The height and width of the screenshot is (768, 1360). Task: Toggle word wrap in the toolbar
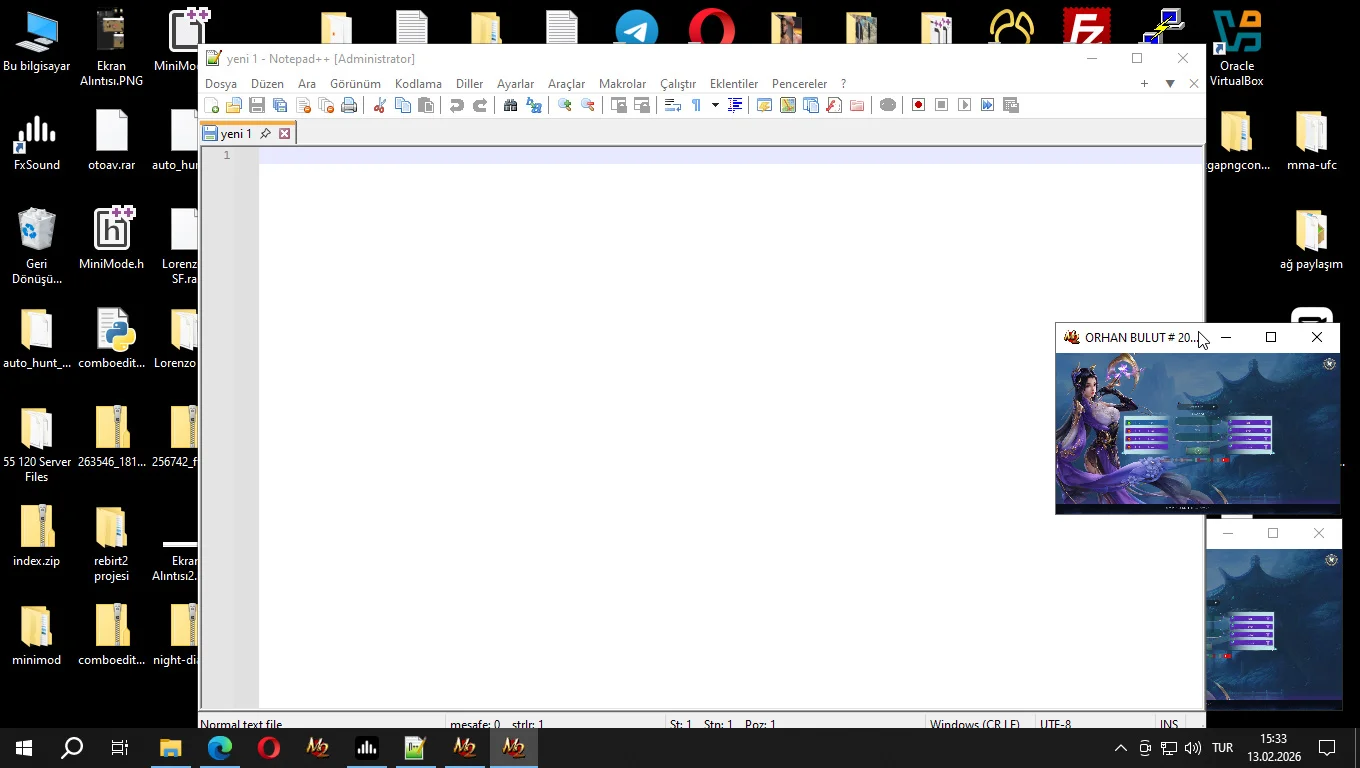tap(673, 106)
